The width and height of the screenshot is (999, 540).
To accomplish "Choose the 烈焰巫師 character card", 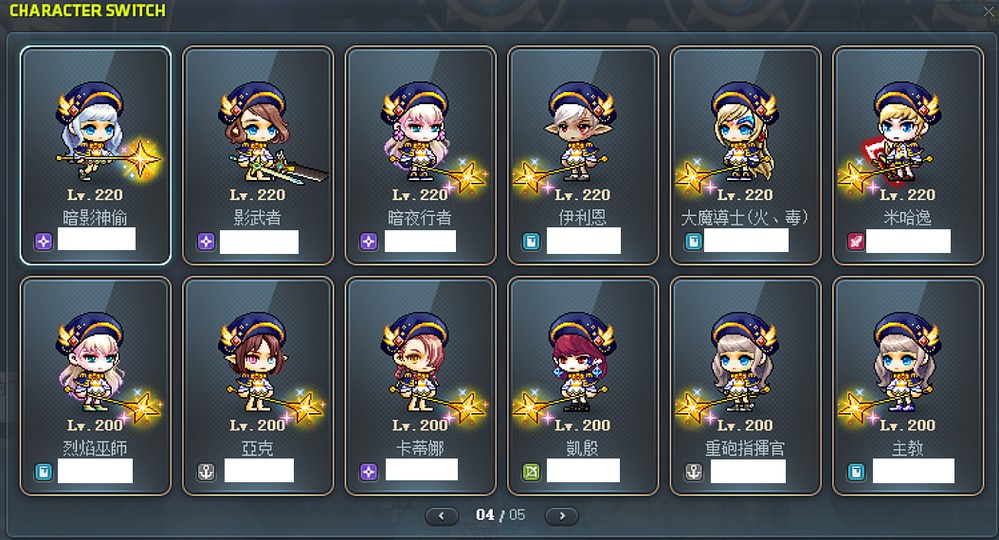I will (96, 386).
